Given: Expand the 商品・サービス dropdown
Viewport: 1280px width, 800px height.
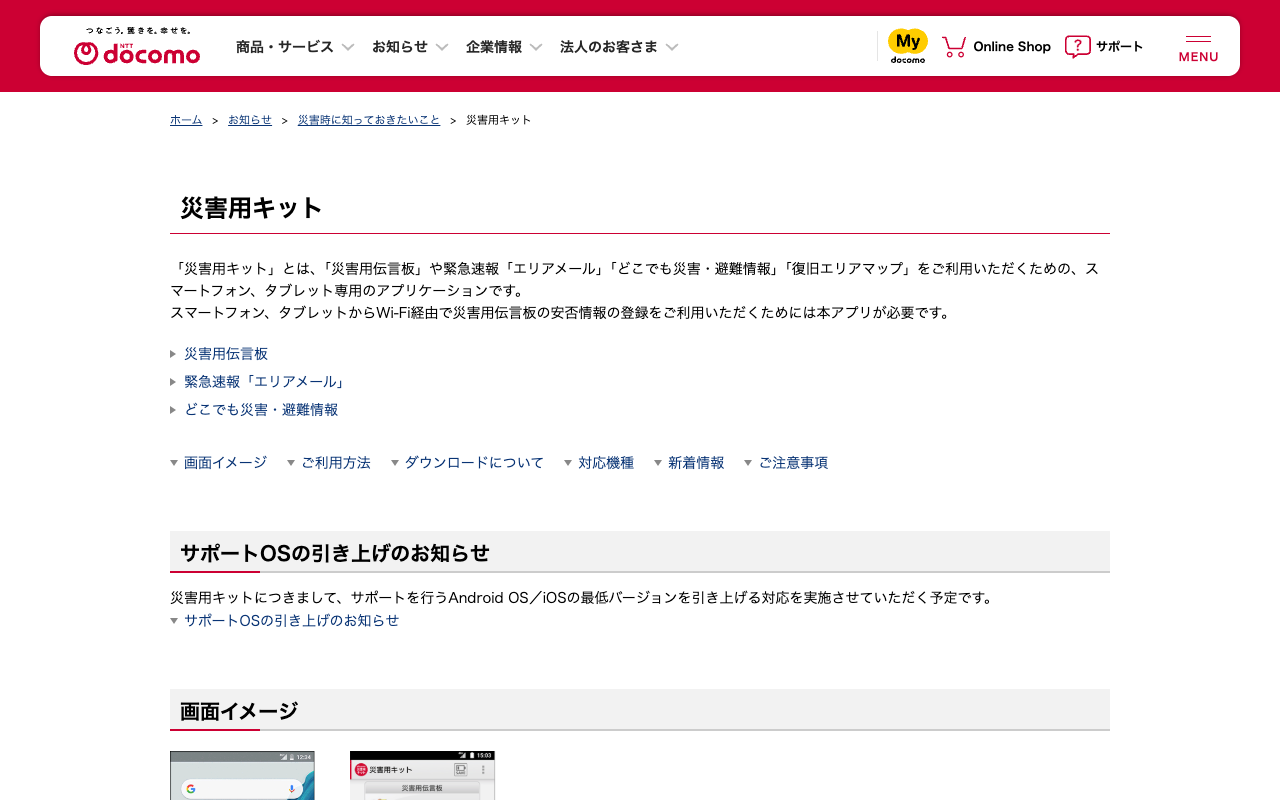Looking at the screenshot, I should 295,47.
